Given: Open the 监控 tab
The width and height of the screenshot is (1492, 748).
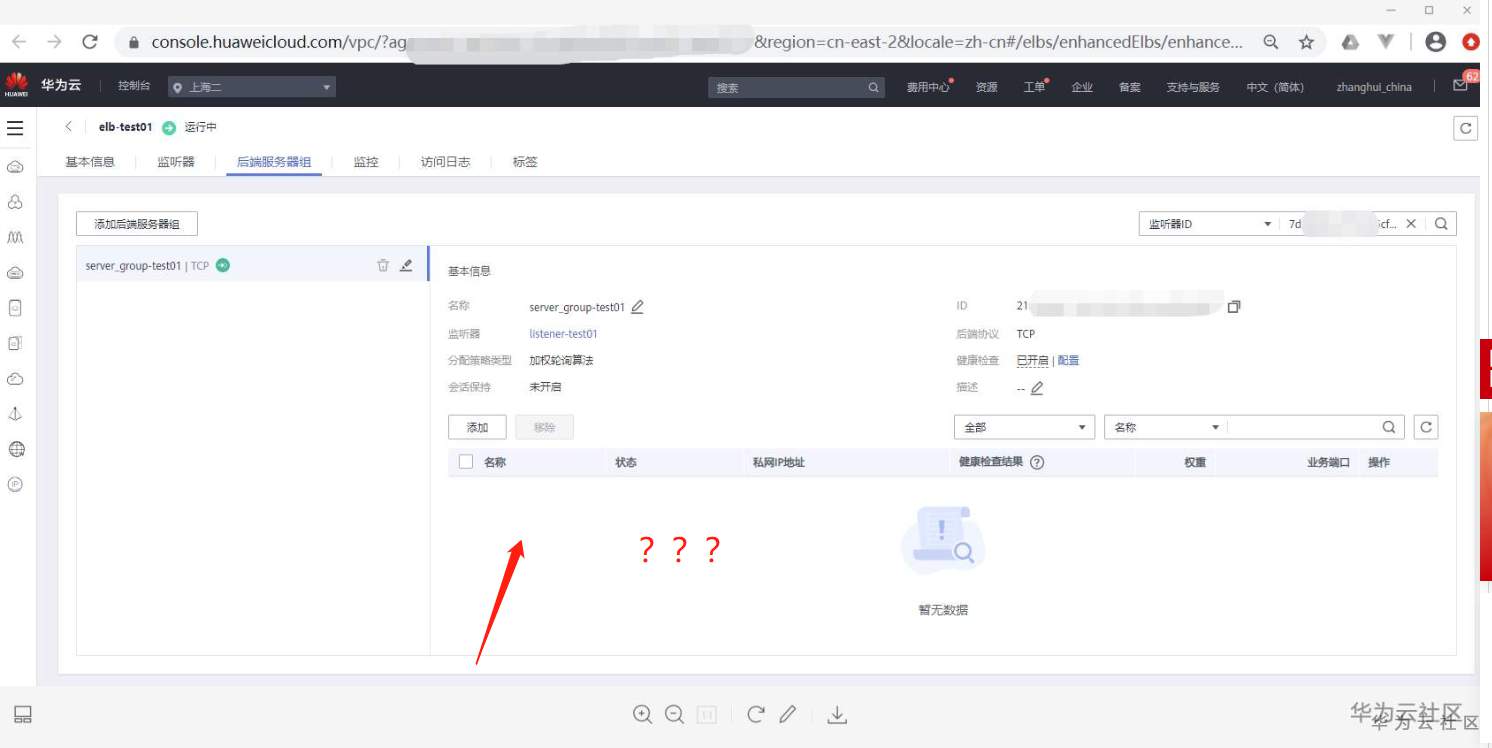Looking at the screenshot, I should coord(366,162).
